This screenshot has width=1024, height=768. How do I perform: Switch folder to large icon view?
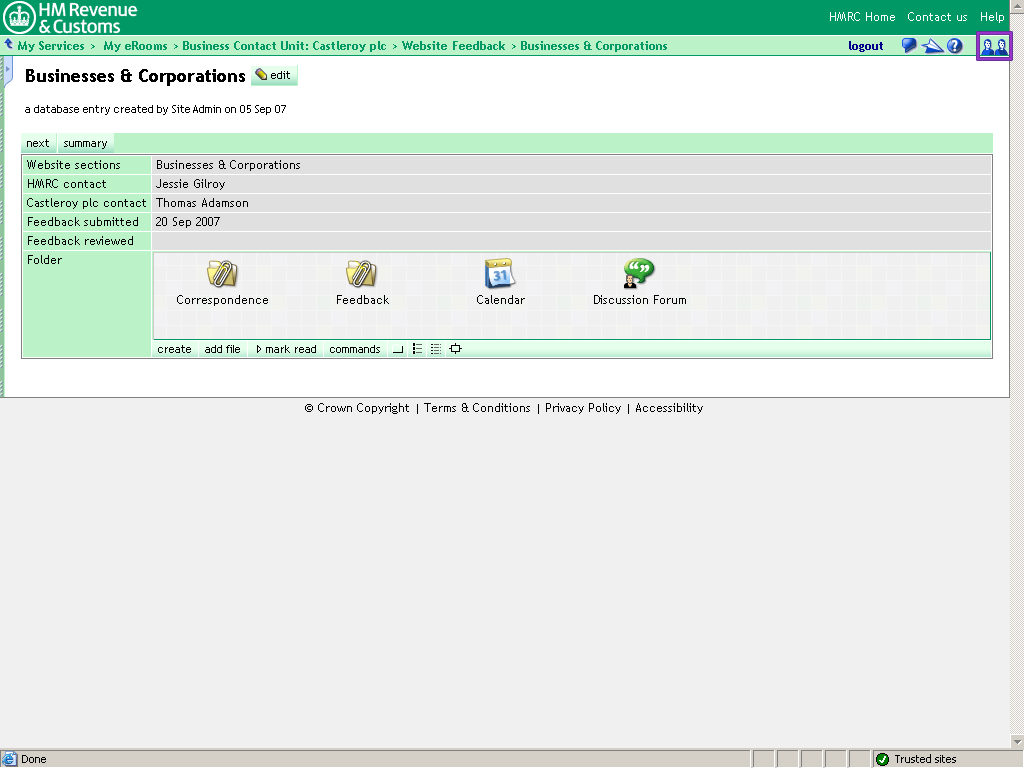398,349
